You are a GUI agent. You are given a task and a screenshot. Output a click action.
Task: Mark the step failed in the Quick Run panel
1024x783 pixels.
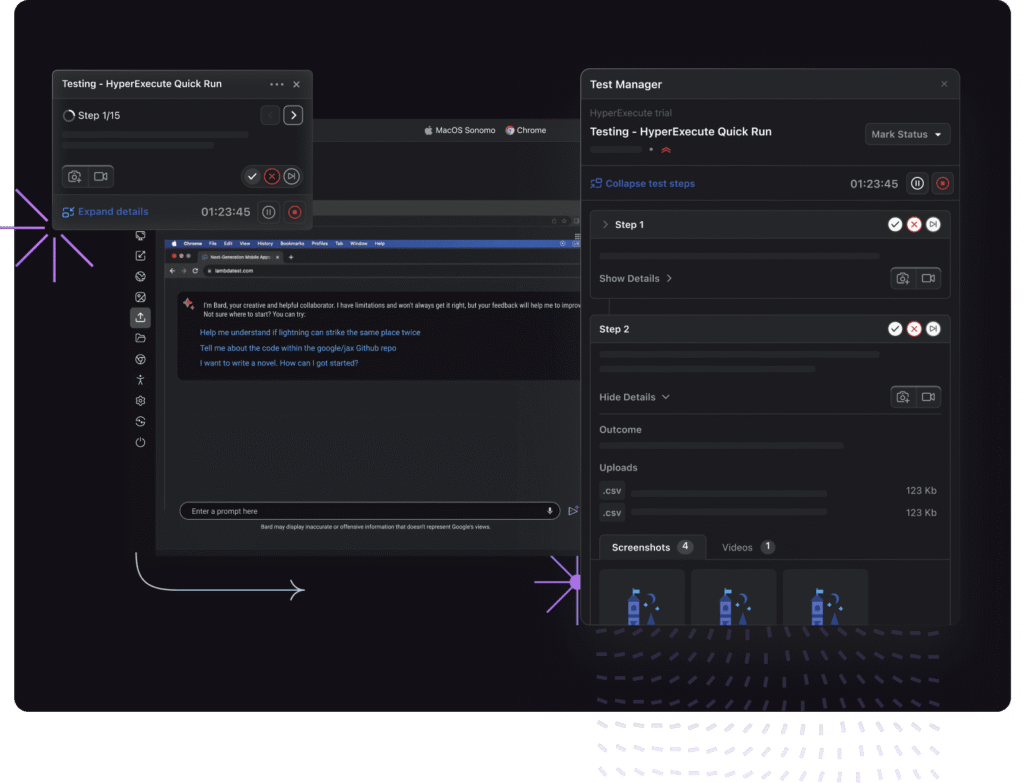(272, 176)
